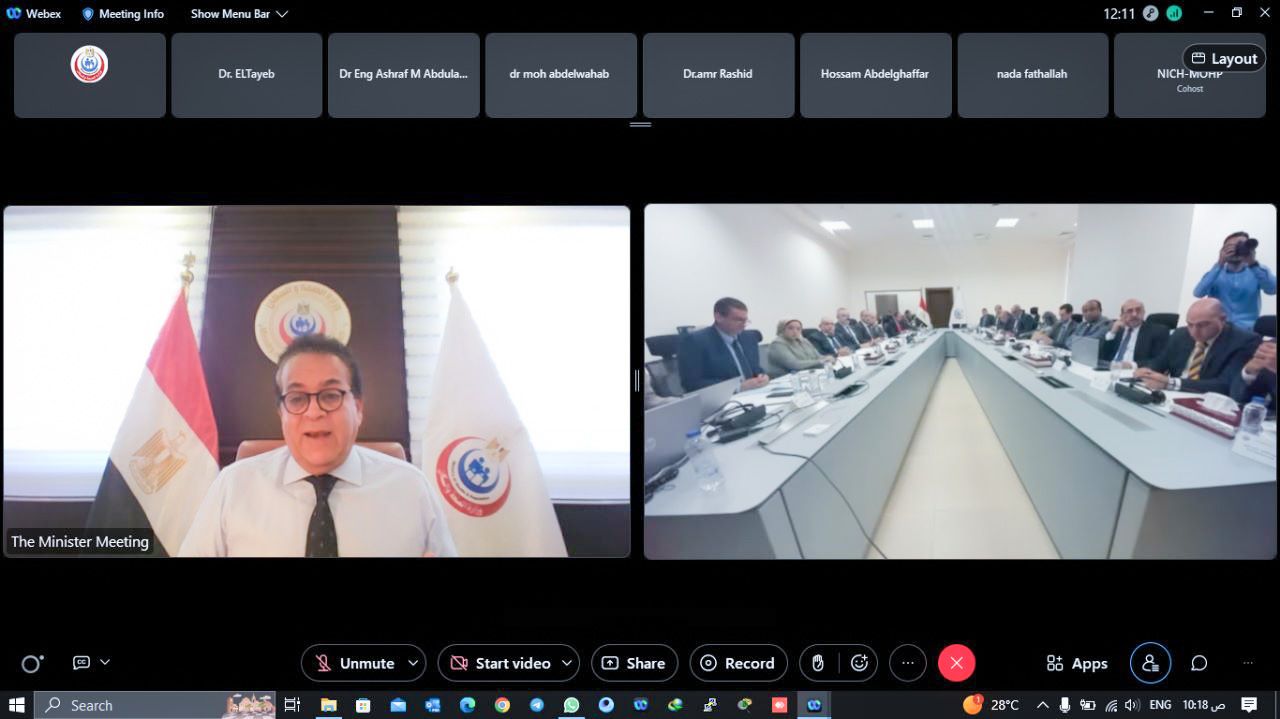This screenshot has width=1280, height=719.
Task: Open the closed captions dropdown arrow
Action: pos(105,662)
